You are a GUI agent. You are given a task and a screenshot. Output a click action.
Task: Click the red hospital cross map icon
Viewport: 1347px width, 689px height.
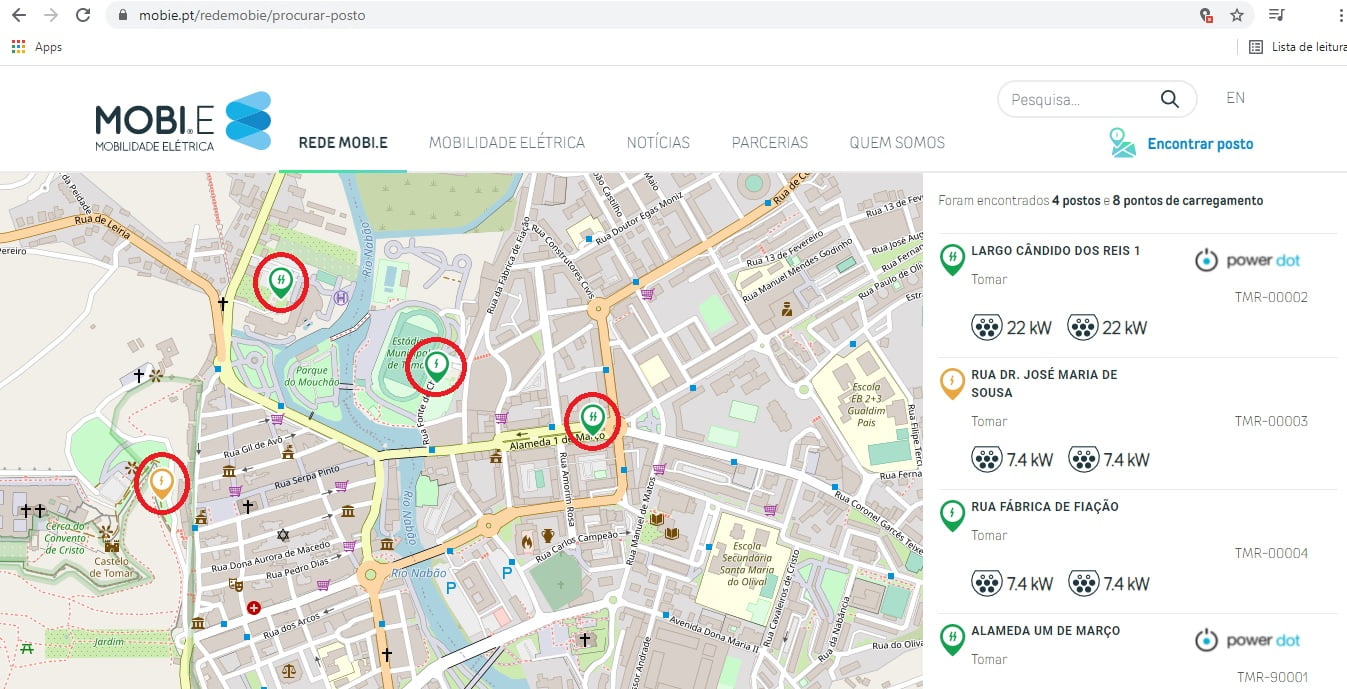point(254,607)
